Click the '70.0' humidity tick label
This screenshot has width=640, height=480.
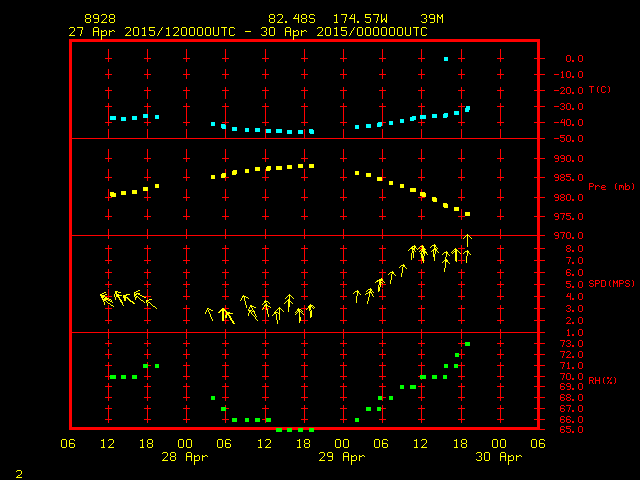click(571, 377)
